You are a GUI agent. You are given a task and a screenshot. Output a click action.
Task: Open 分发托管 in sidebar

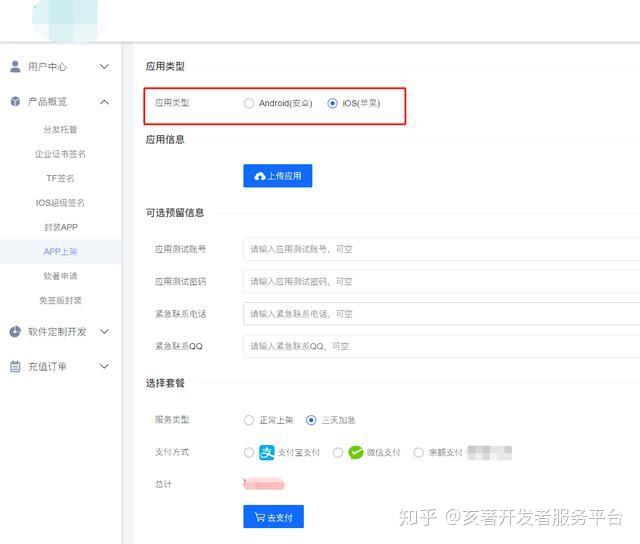pos(60,129)
